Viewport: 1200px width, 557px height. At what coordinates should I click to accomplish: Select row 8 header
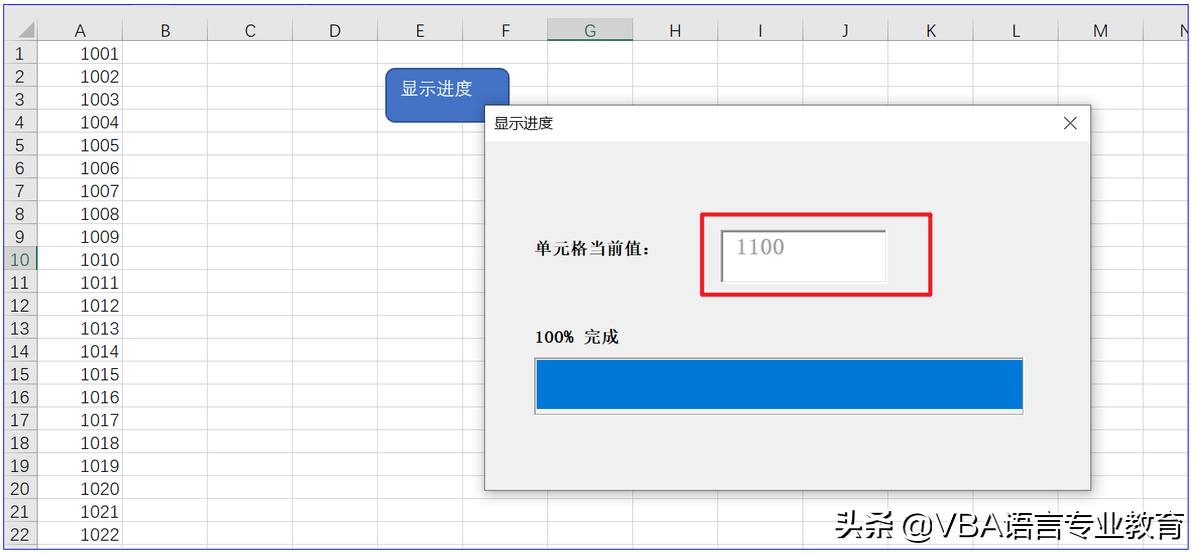click(x=21, y=214)
